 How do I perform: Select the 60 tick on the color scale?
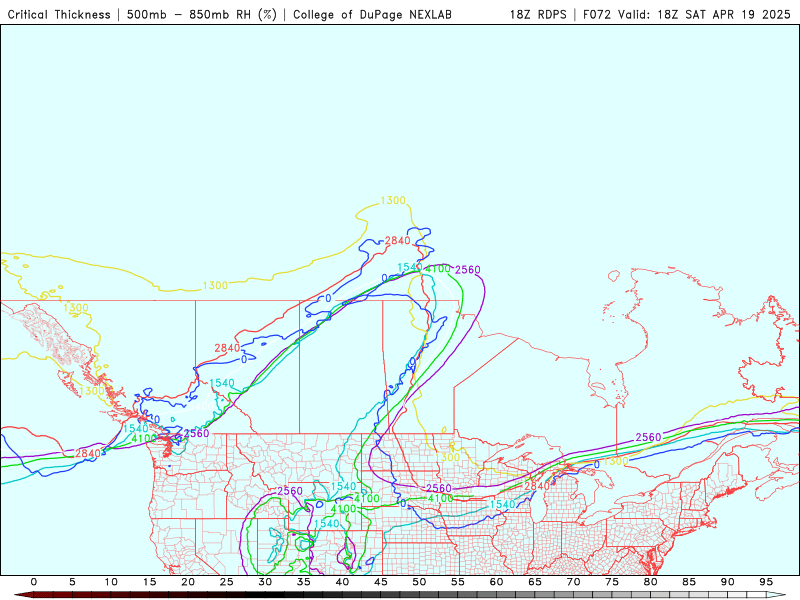[496, 582]
